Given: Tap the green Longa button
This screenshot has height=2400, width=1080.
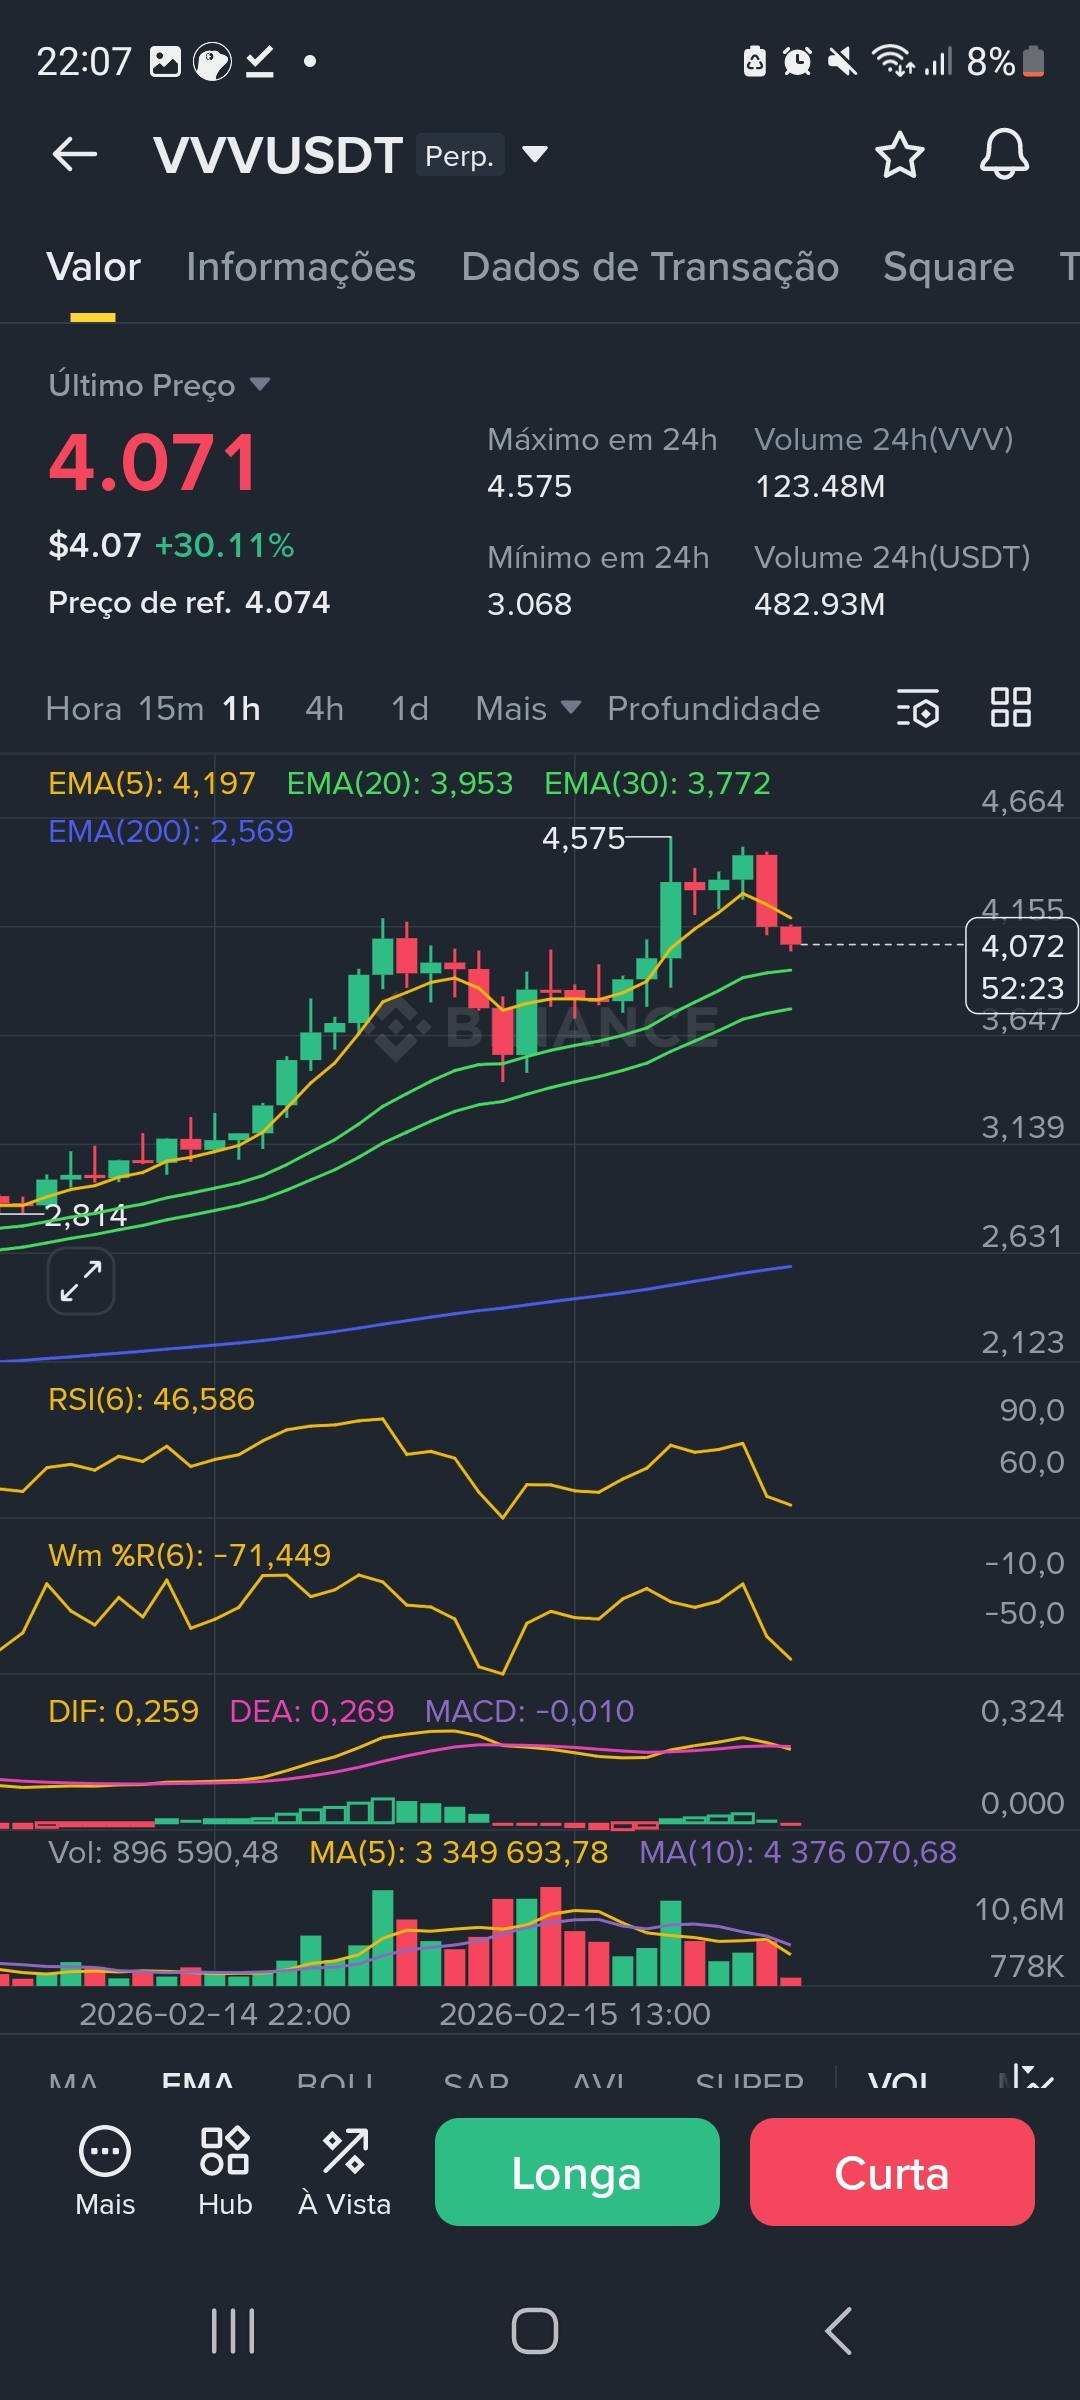Looking at the screenshot, I should 577,2172.
